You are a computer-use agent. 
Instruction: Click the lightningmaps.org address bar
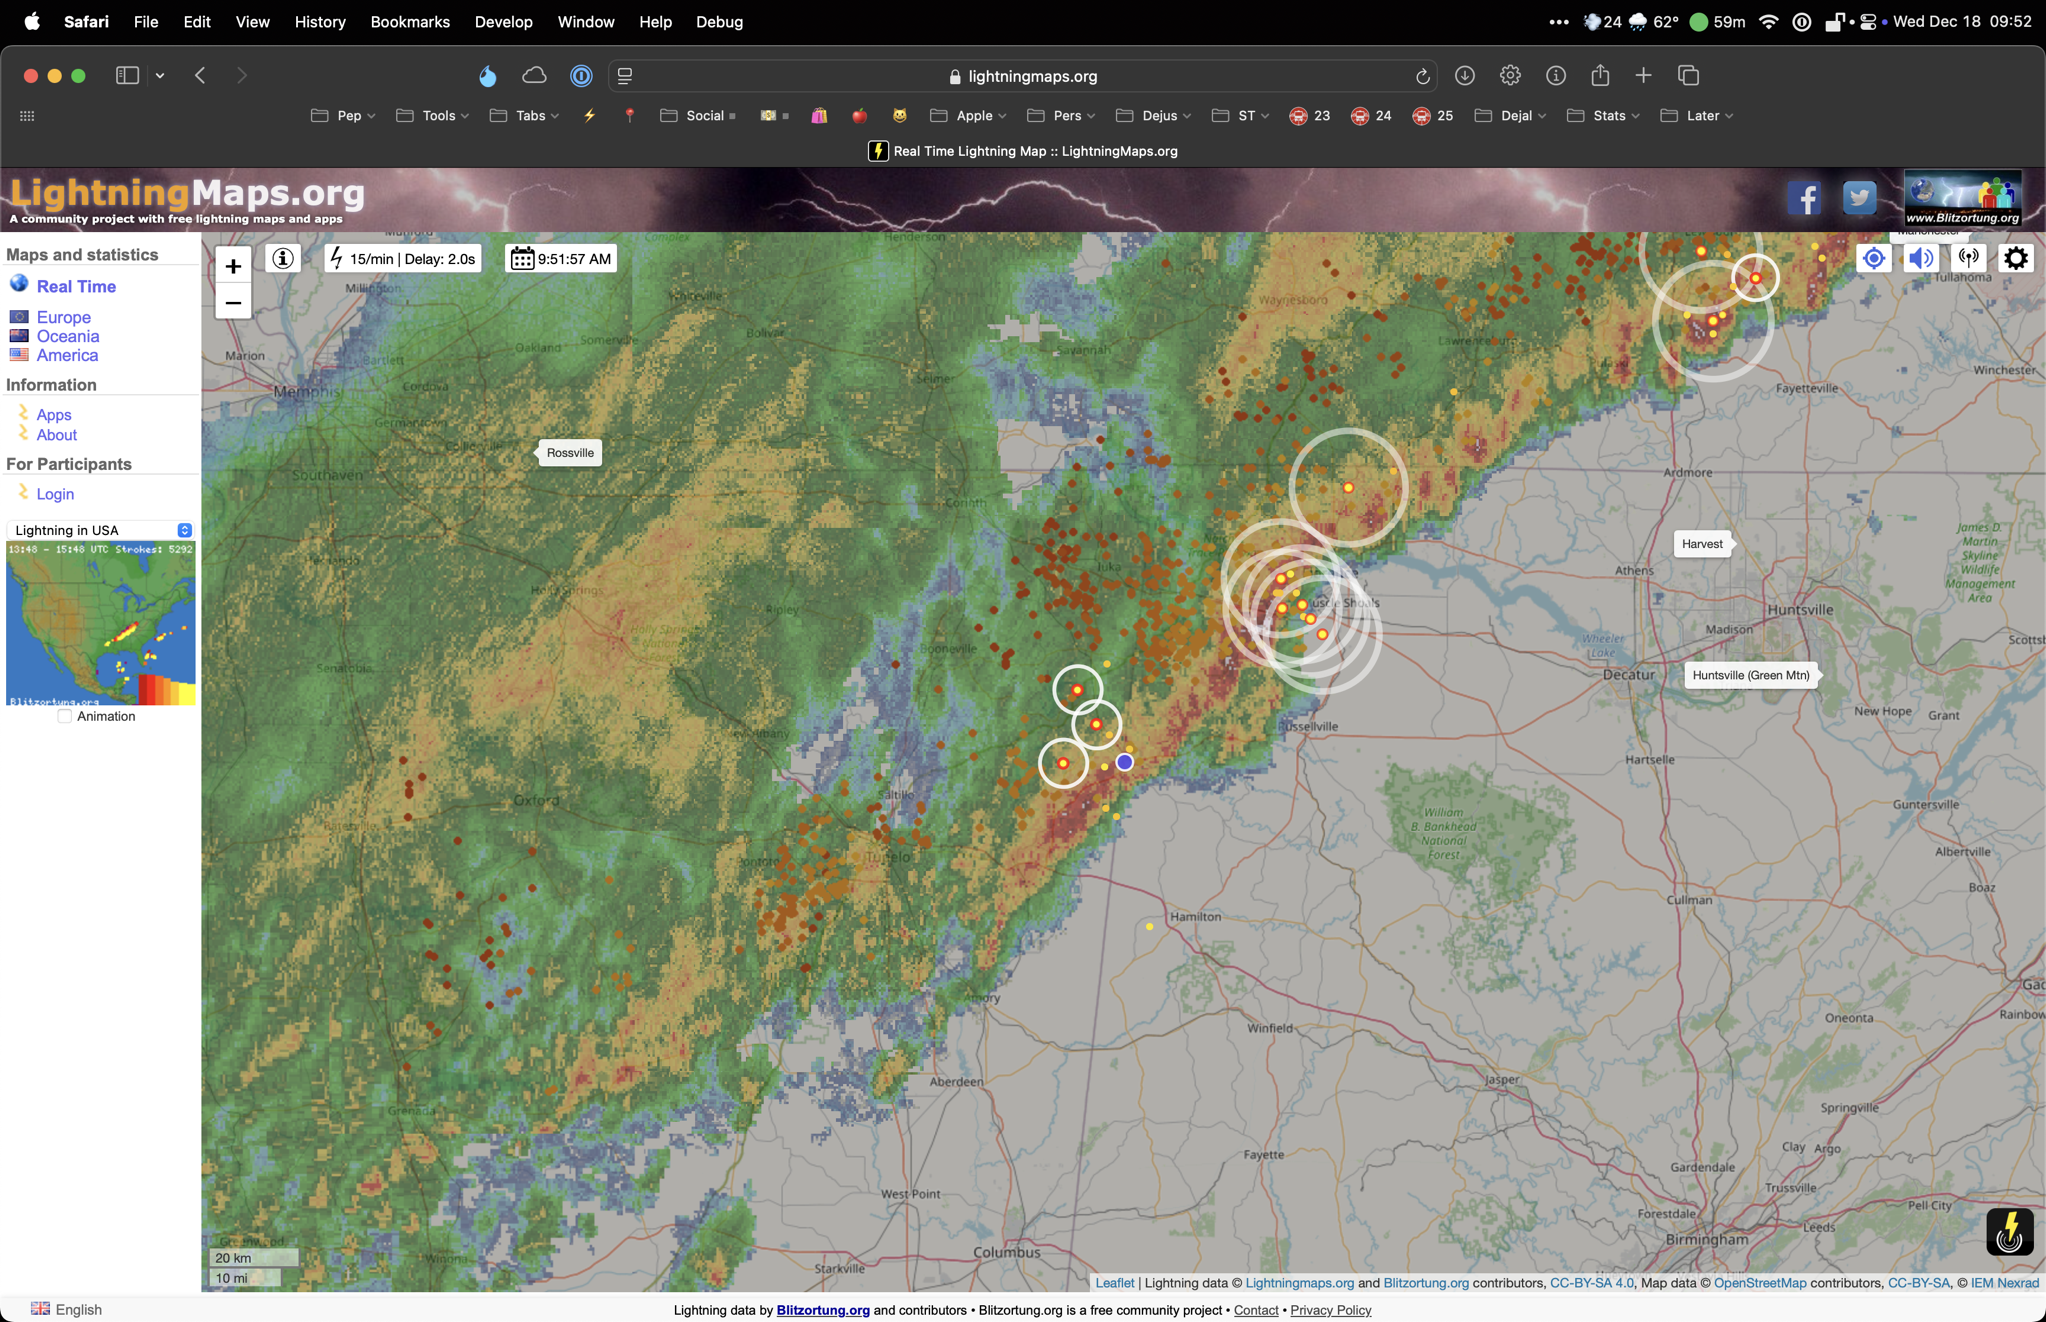1022,76
